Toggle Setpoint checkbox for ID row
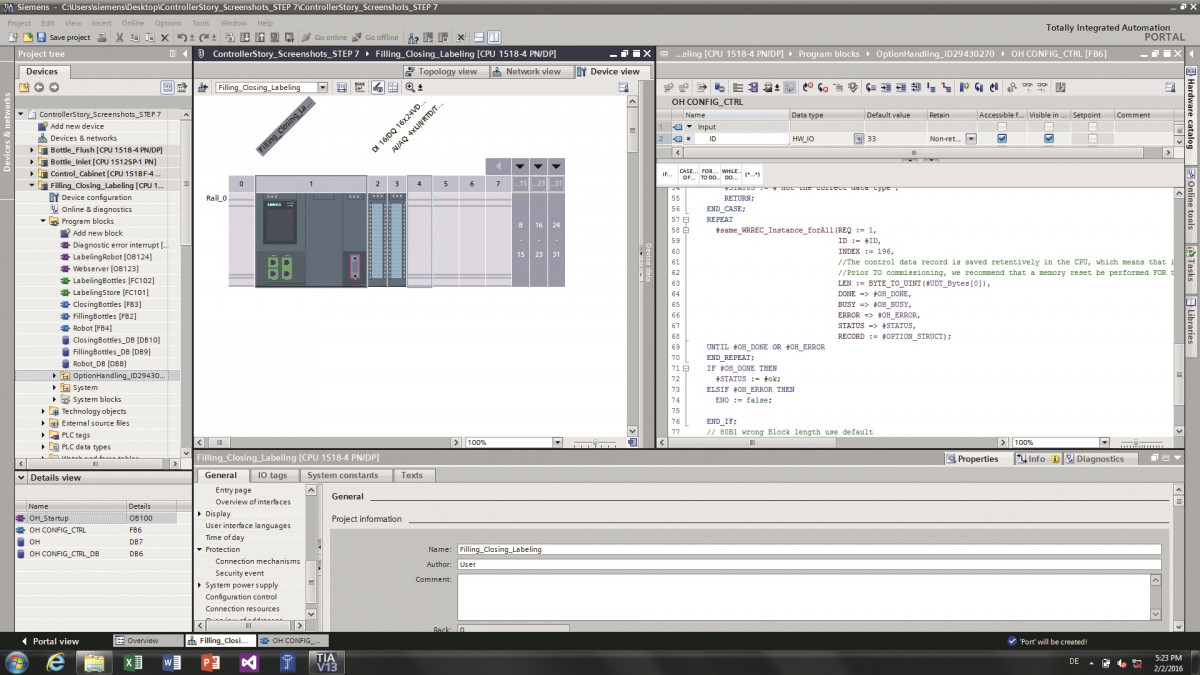 [x=1093, y=139]
